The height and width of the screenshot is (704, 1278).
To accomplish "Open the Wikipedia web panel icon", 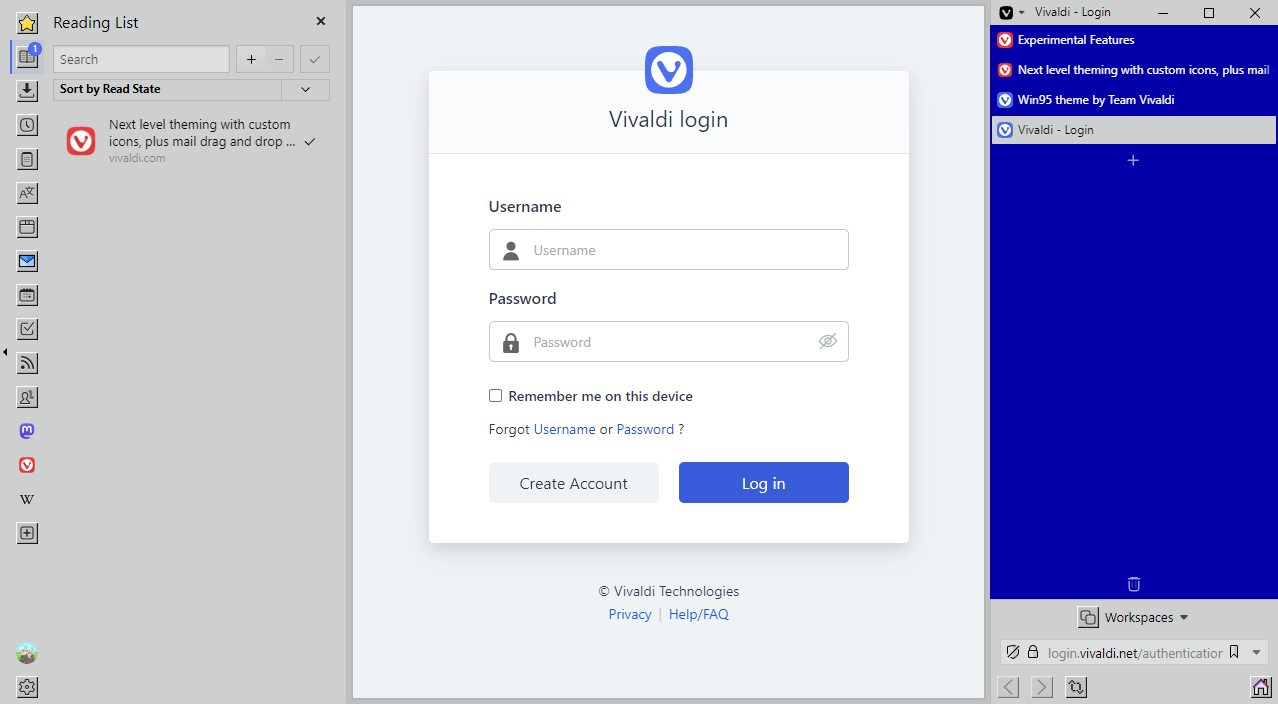I will [x=27, y=499].
